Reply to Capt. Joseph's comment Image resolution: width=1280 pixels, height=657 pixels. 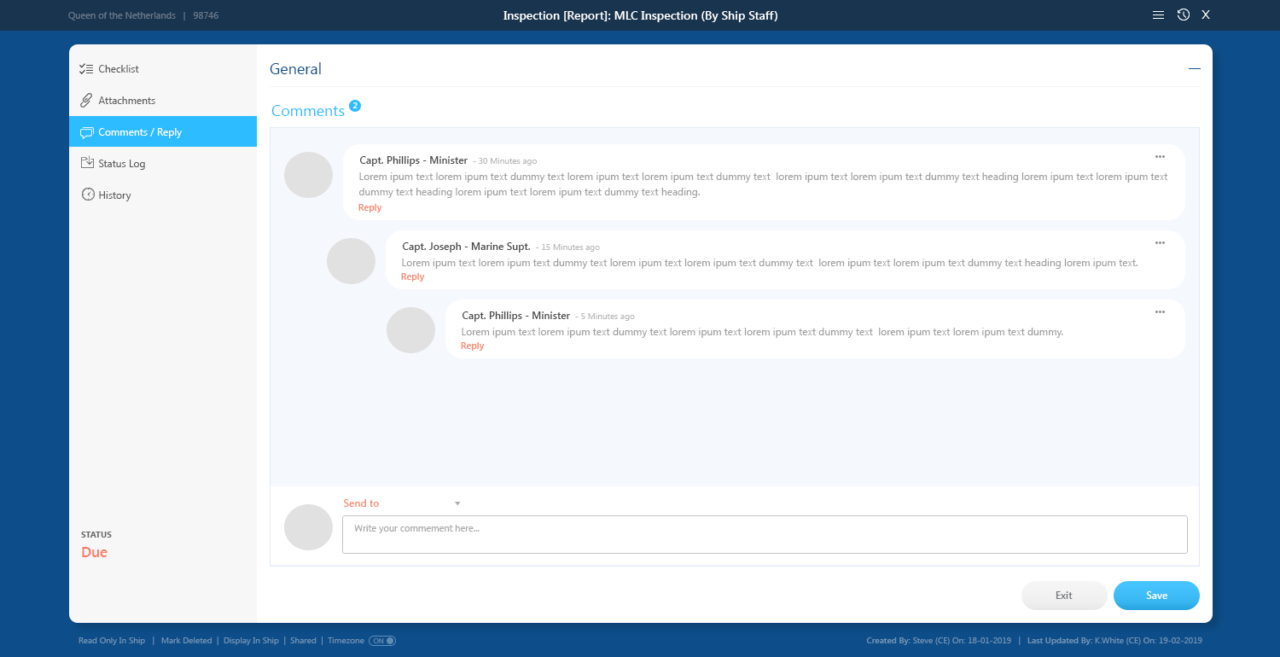(x=412, y=277)
